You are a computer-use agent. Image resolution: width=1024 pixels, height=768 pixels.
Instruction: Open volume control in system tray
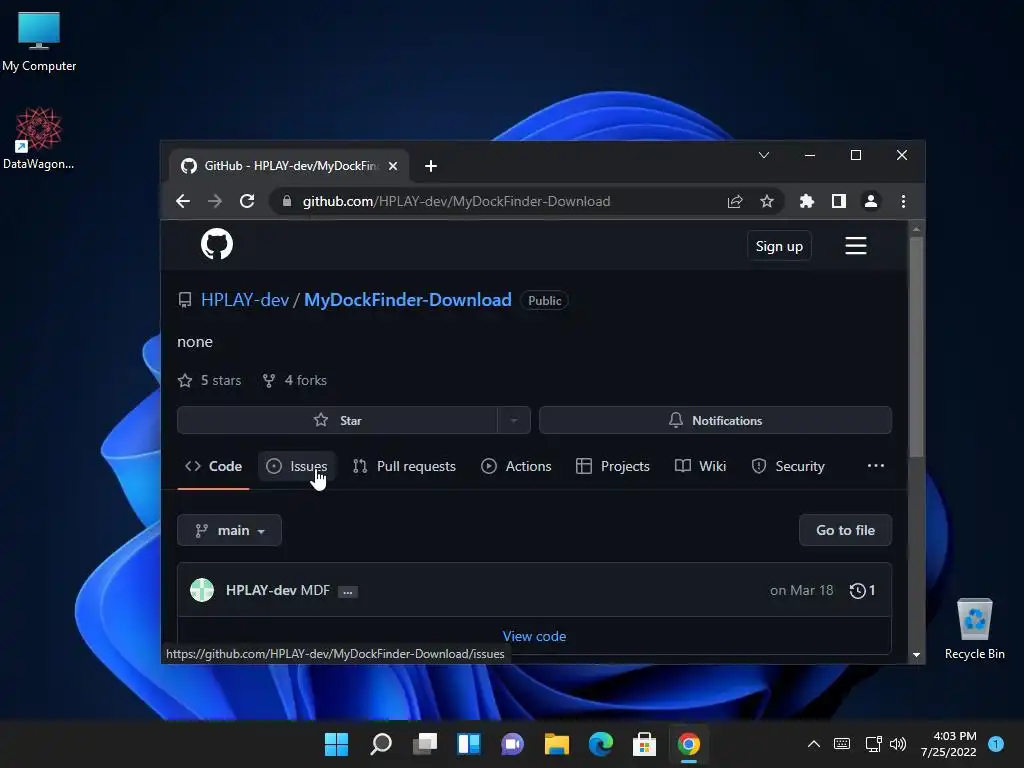point(899,744)
